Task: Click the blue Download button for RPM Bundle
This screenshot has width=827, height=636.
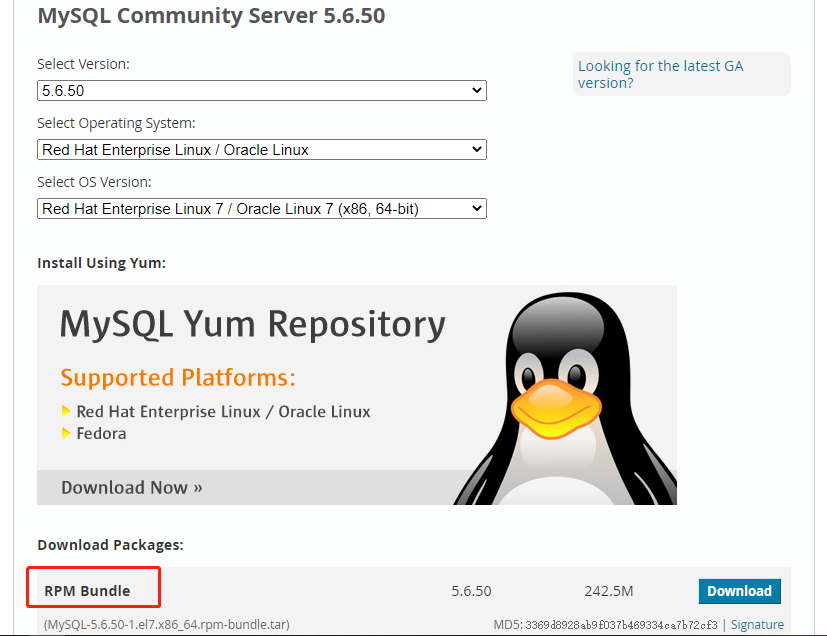Action: point(739,591)
